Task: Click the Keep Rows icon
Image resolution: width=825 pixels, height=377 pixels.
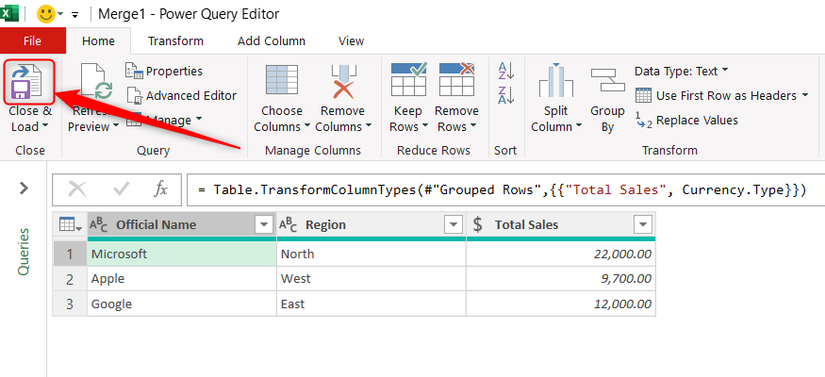Action: 408,79
